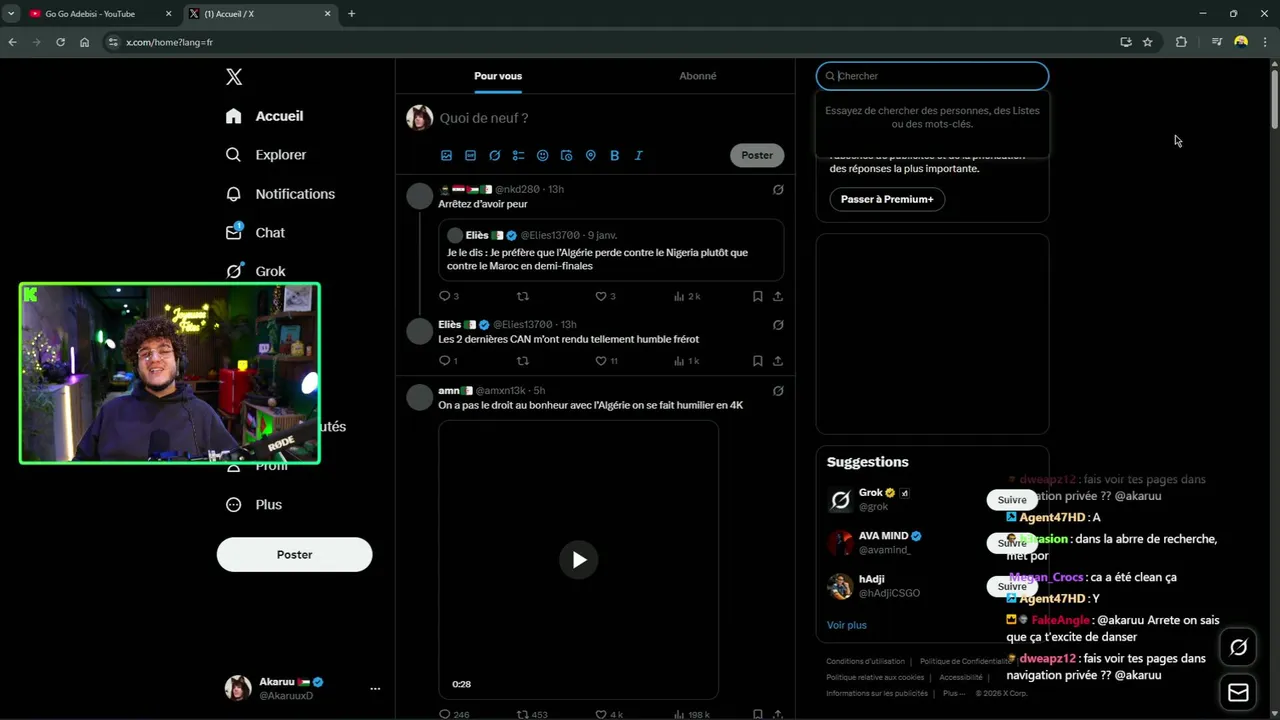1280x720 pixels.
Task: Click the small Poster submit button
Action: pyautogui.click(x=757, y=155)
